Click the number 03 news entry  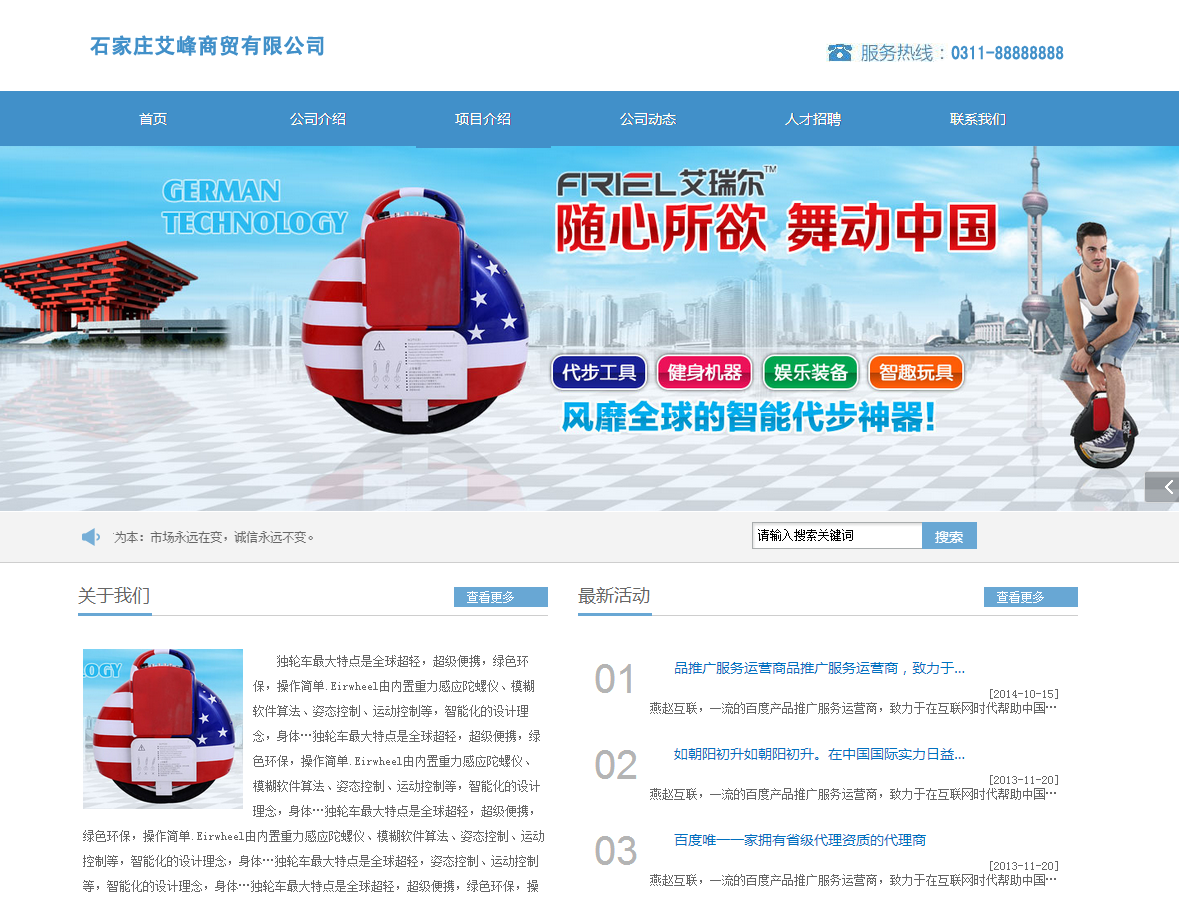pos(615,851)
